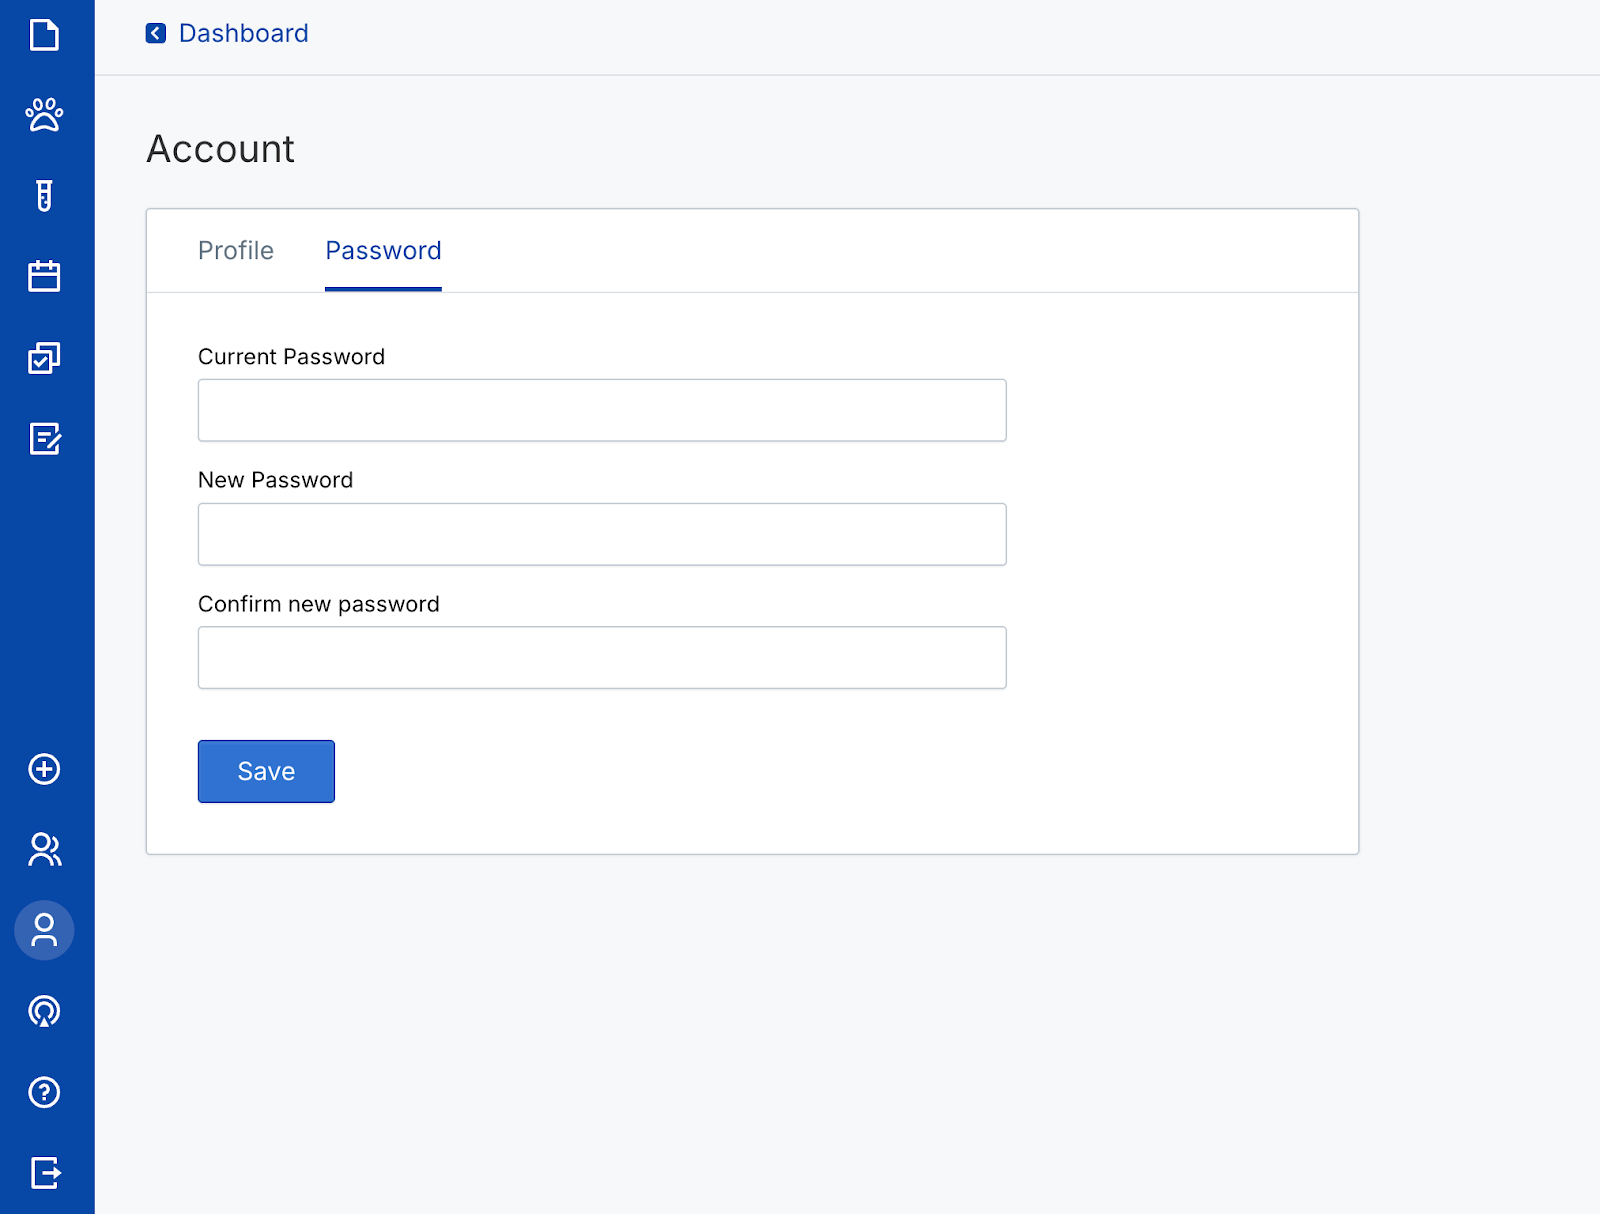Open the checkbox tasks icon in sidebar
1600x1214 pixels.
pyautogui.click(x=44, y=358)
